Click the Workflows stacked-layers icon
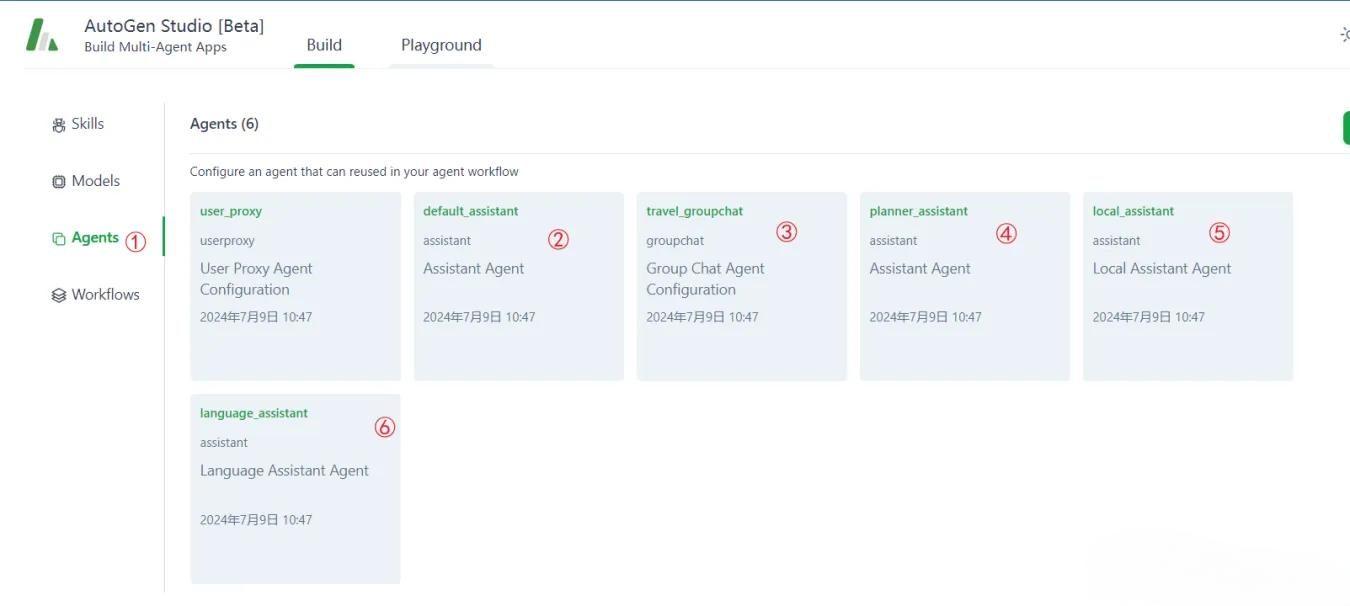 click(59, 296)
